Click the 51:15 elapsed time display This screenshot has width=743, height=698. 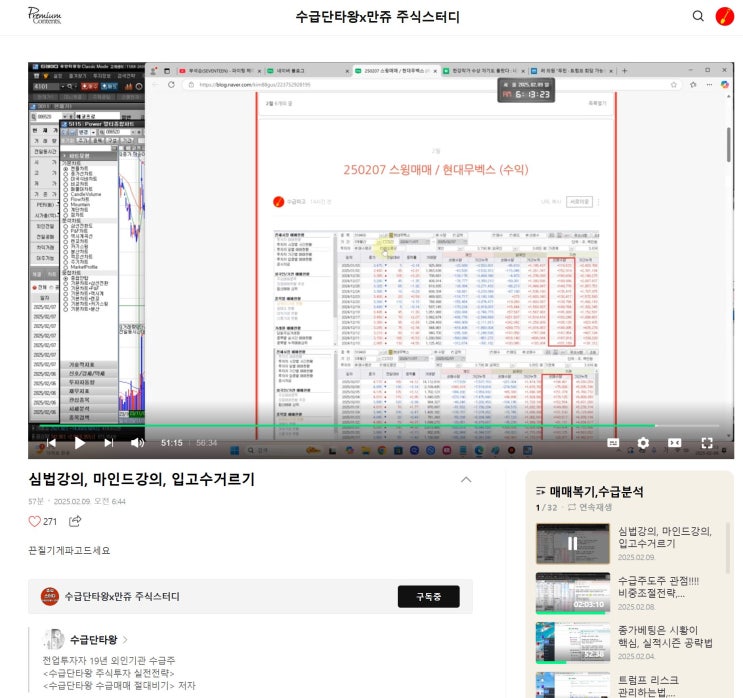pos(172,443)
